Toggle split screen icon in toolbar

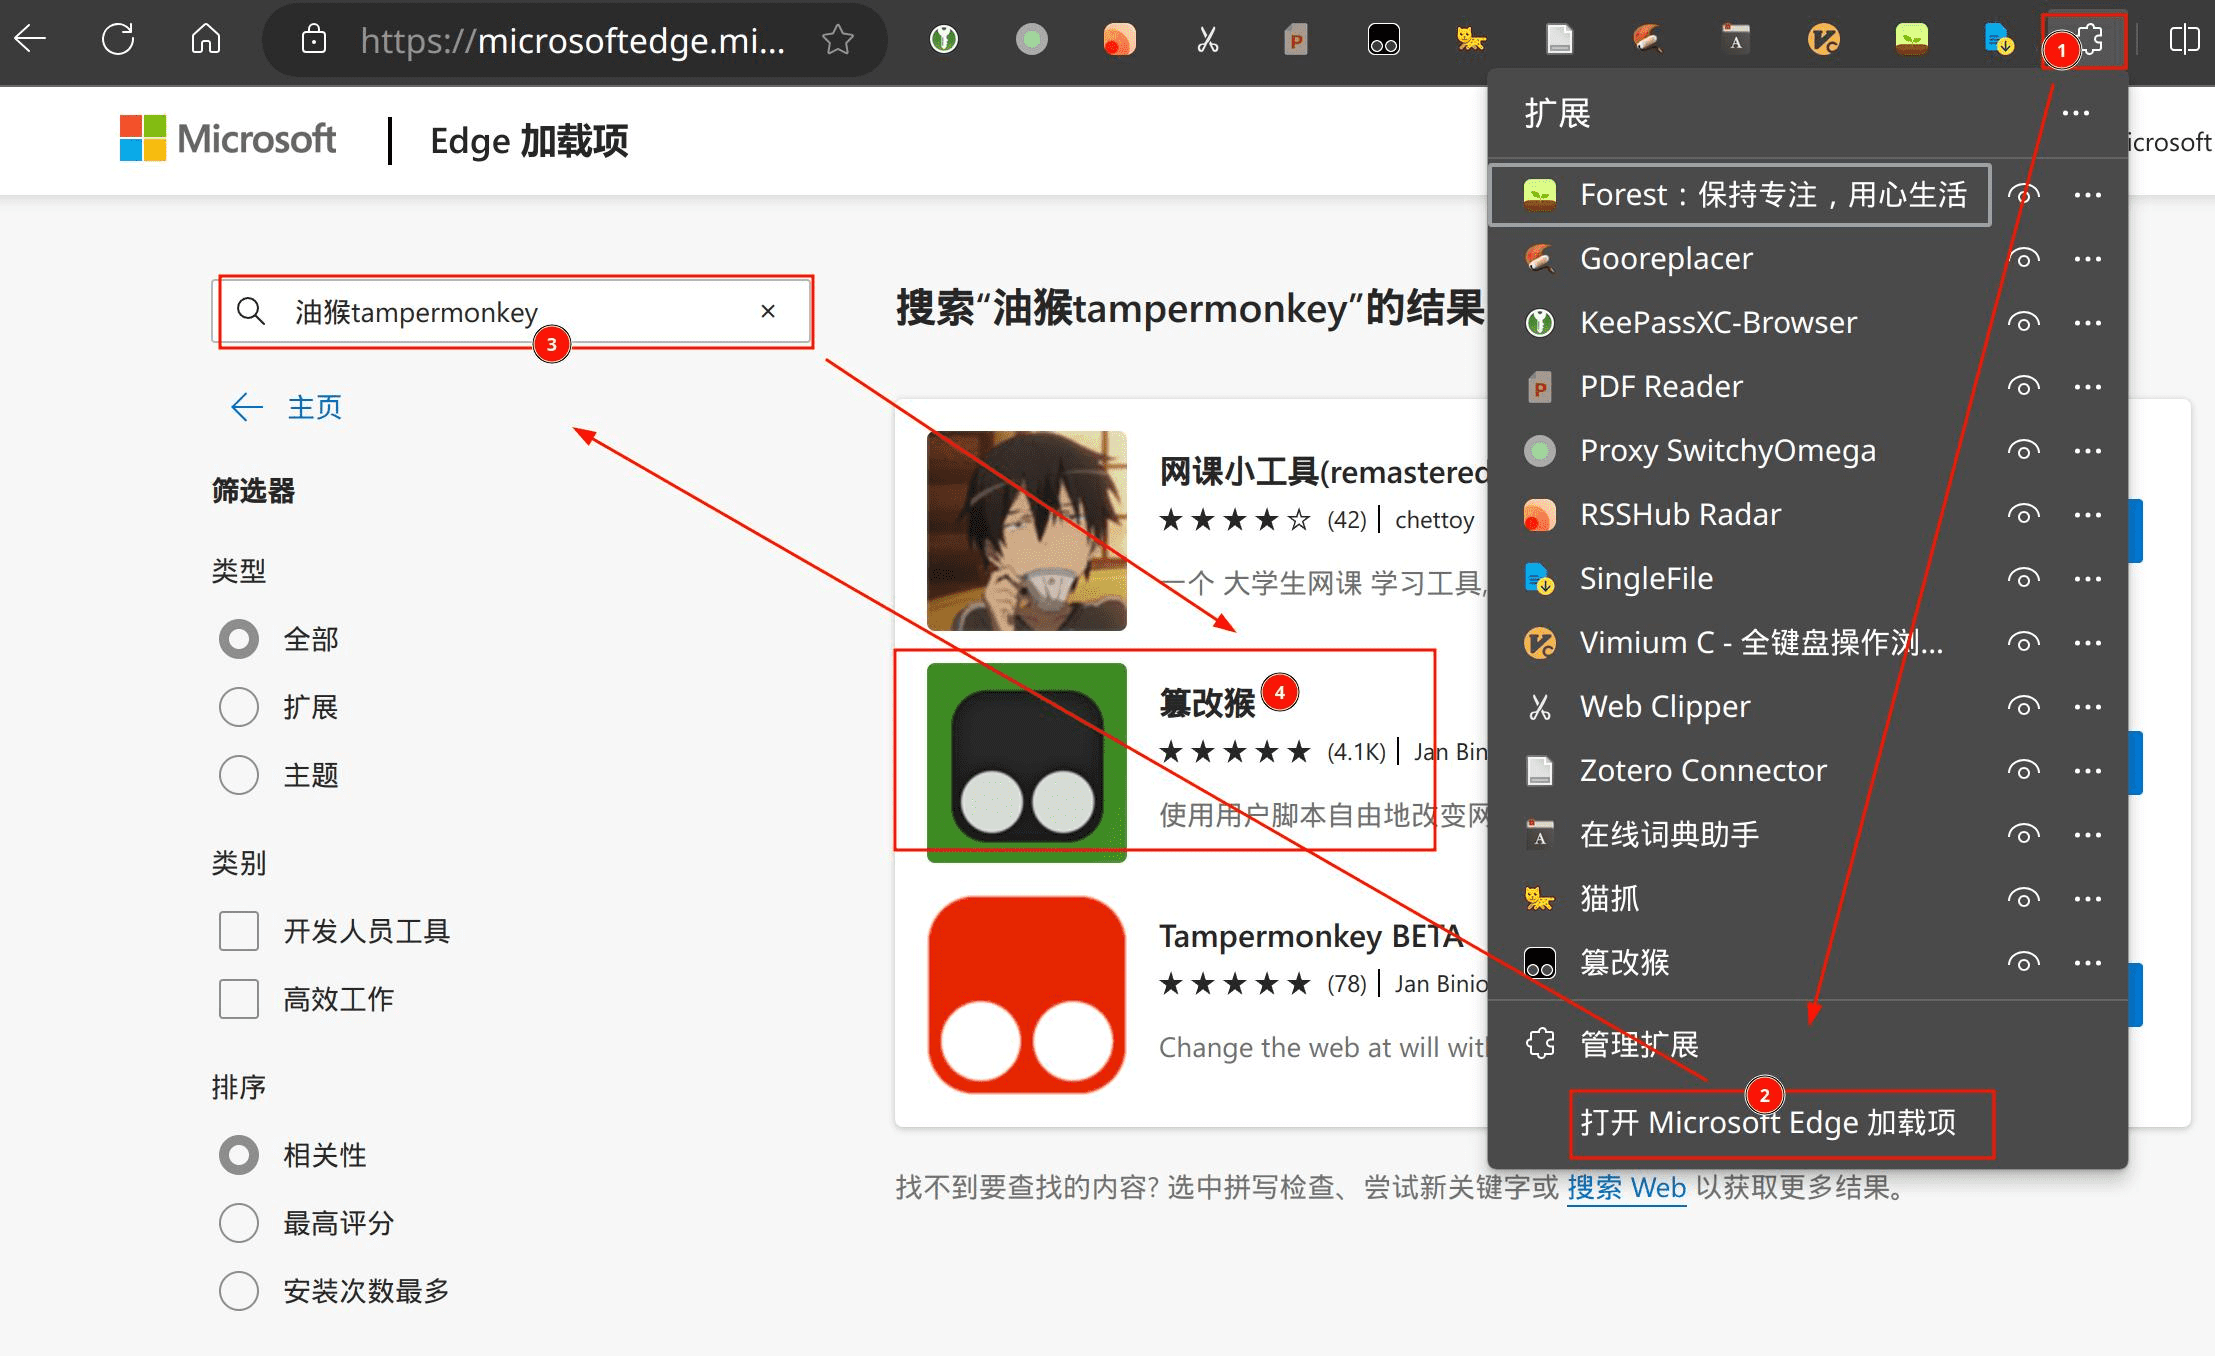click(x=2184, y=39)
